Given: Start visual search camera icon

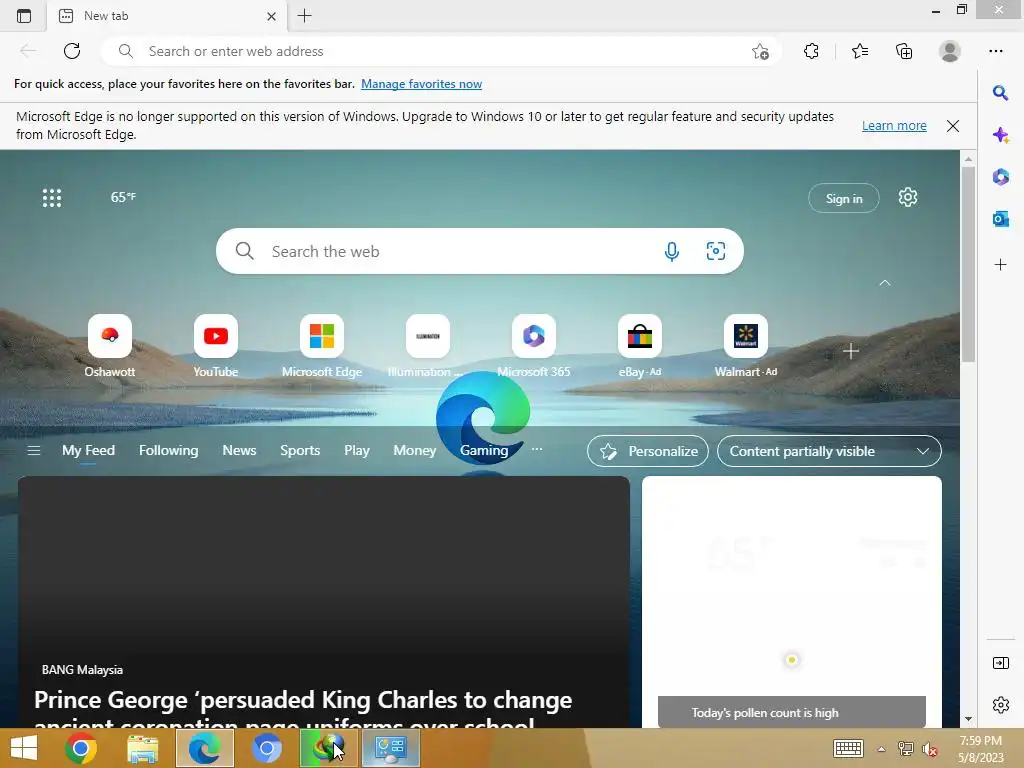Looking at the screenshot, I should point(716,251).
